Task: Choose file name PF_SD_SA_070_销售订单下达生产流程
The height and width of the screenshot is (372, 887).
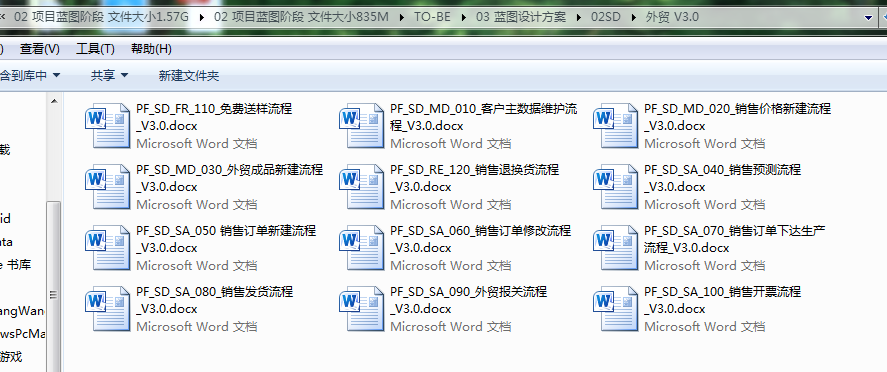Action: (x=735, y=239)
